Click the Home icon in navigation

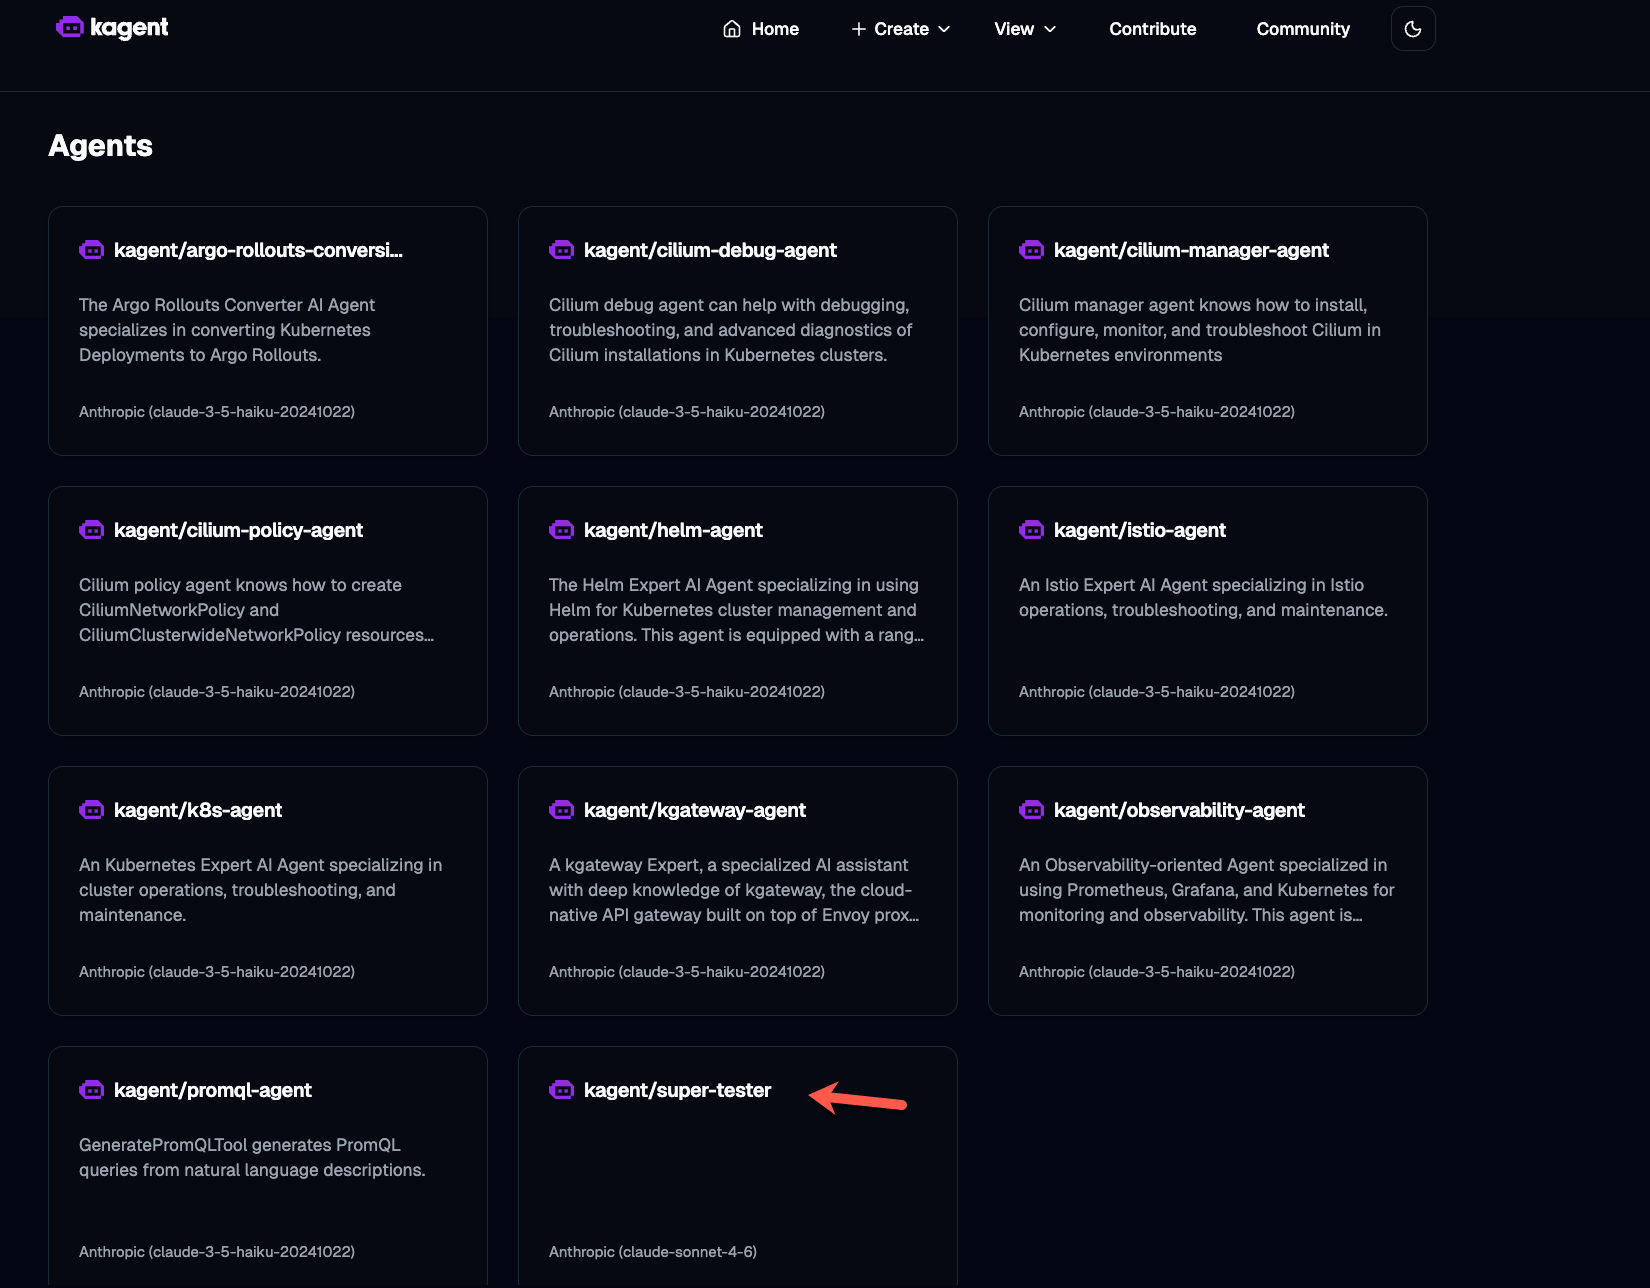point(732,29)
